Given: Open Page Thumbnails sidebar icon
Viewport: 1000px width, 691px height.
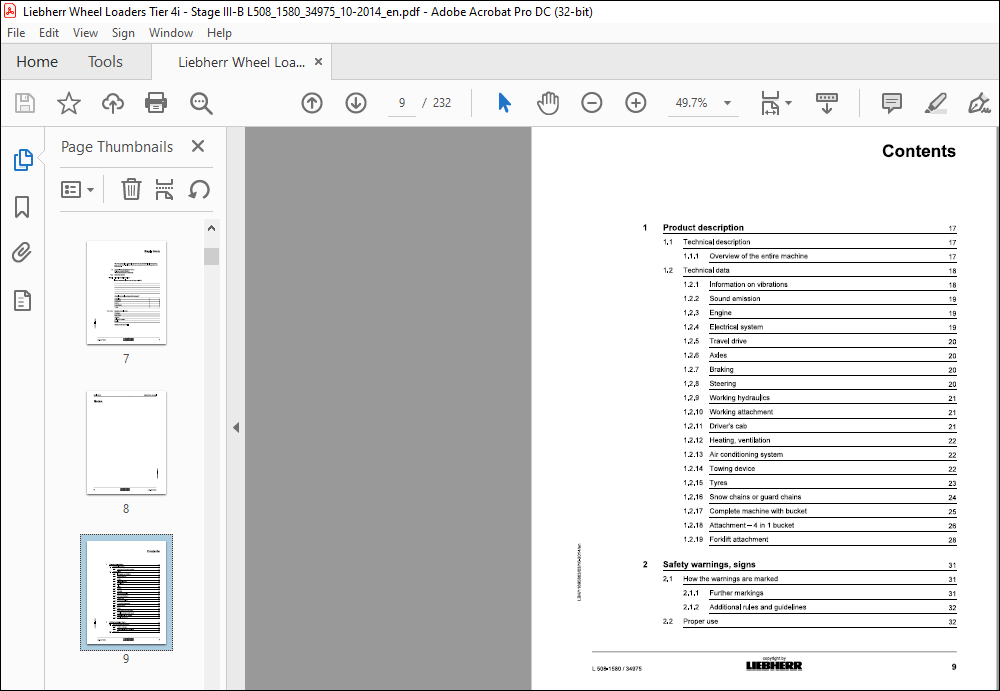Looking at the screenshot, I should tap(23, 160).
